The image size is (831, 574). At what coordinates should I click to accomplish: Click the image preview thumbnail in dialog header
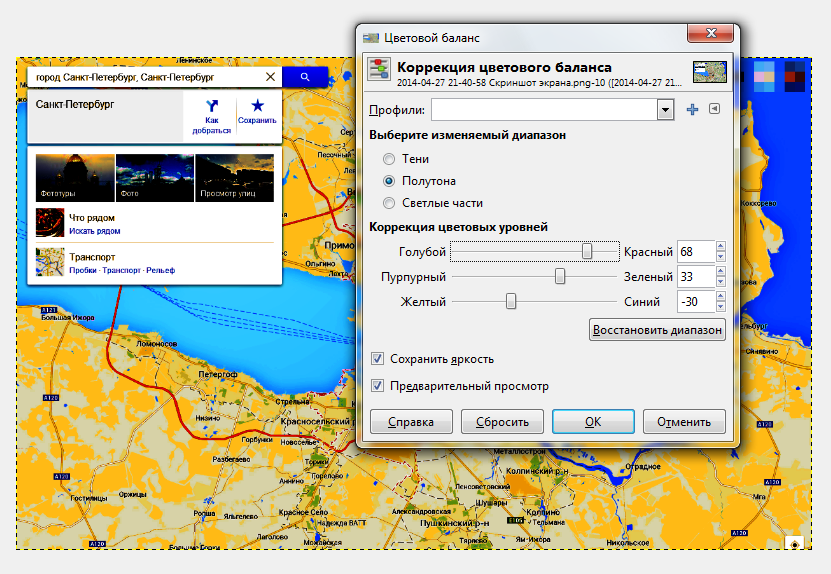click(710, 72)
